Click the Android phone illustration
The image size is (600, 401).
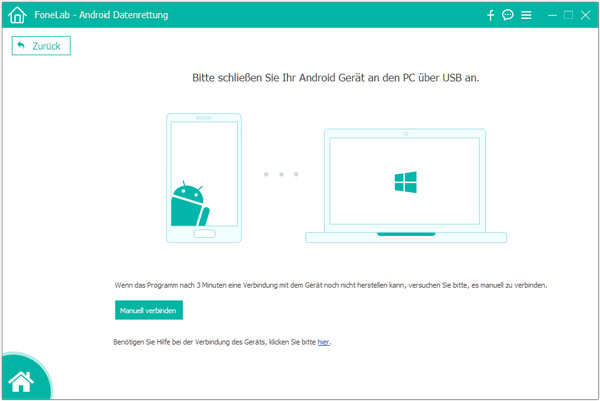click(x=204, y=178)
